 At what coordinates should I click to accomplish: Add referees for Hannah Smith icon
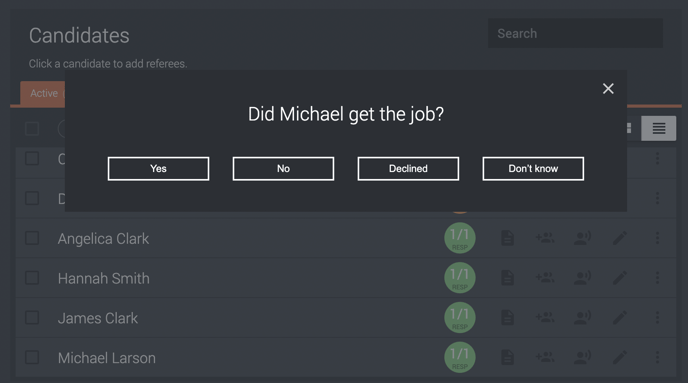tap(545, 277)
